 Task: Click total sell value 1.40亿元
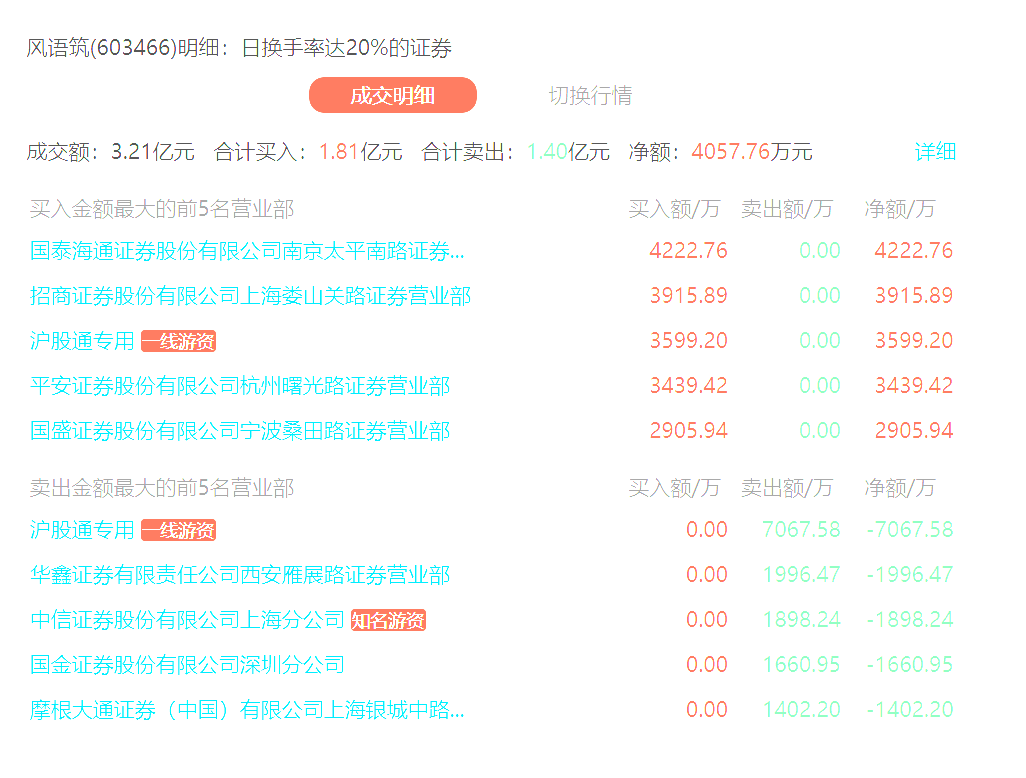coord(568,152)
